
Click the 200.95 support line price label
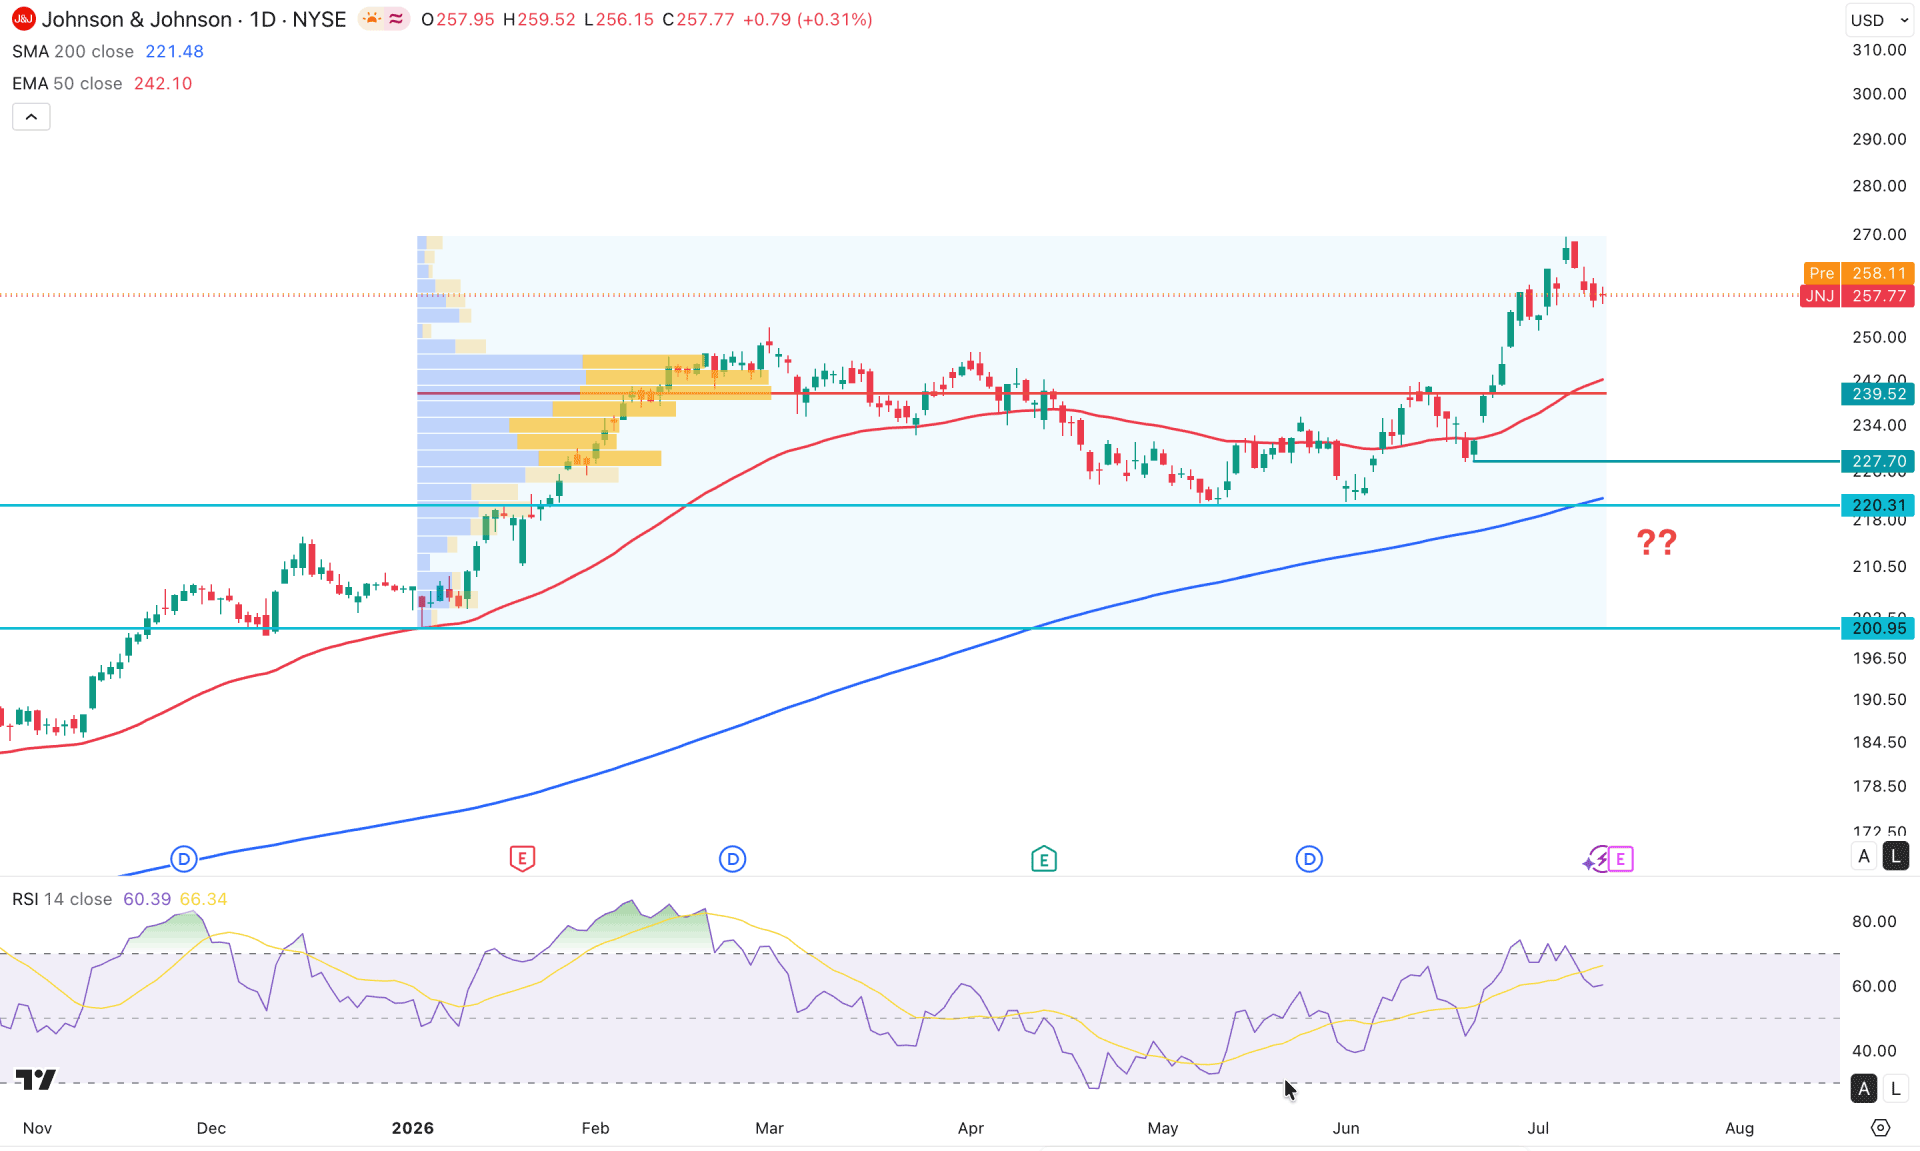point(1878,628)
